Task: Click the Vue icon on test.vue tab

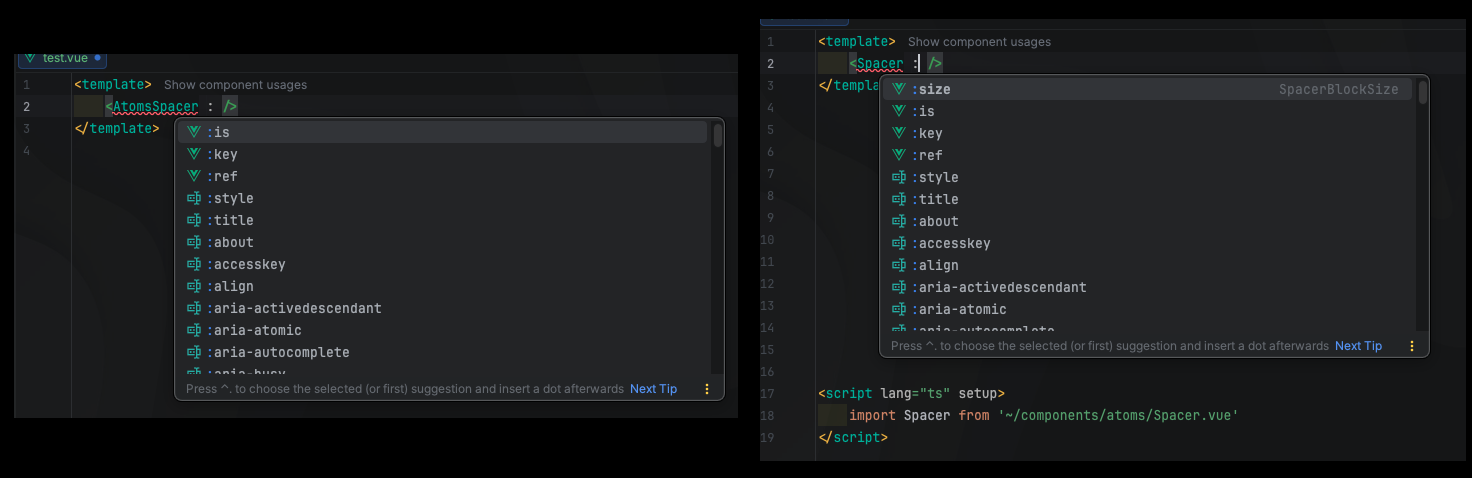Action: 30,58
